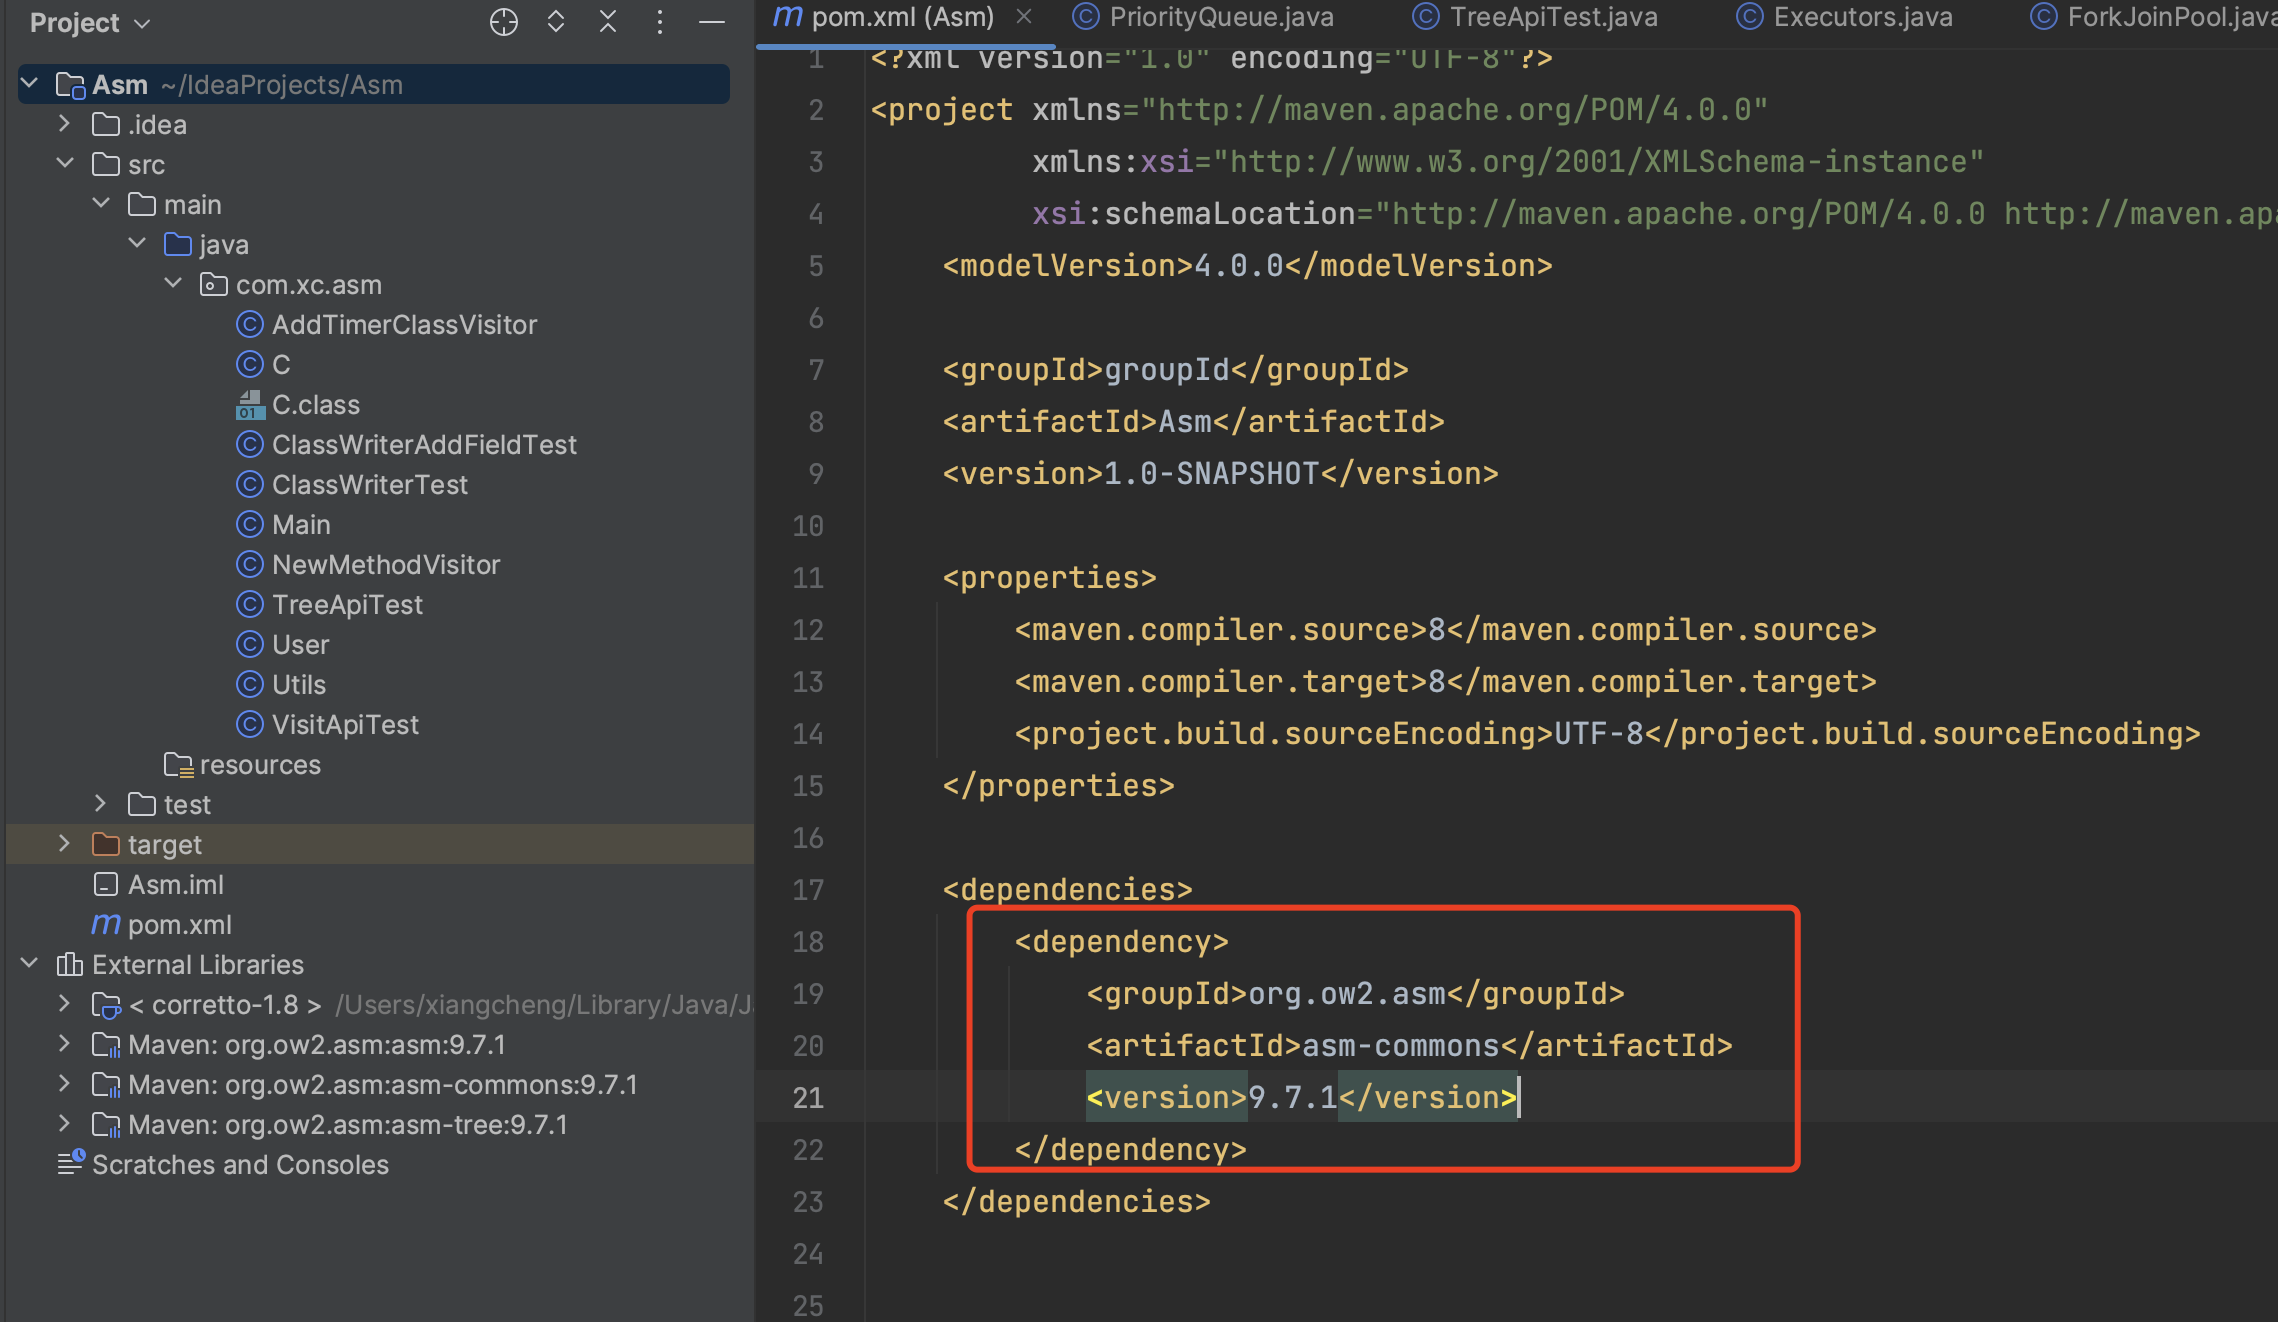Select the resources folder icon

(178, 765)
